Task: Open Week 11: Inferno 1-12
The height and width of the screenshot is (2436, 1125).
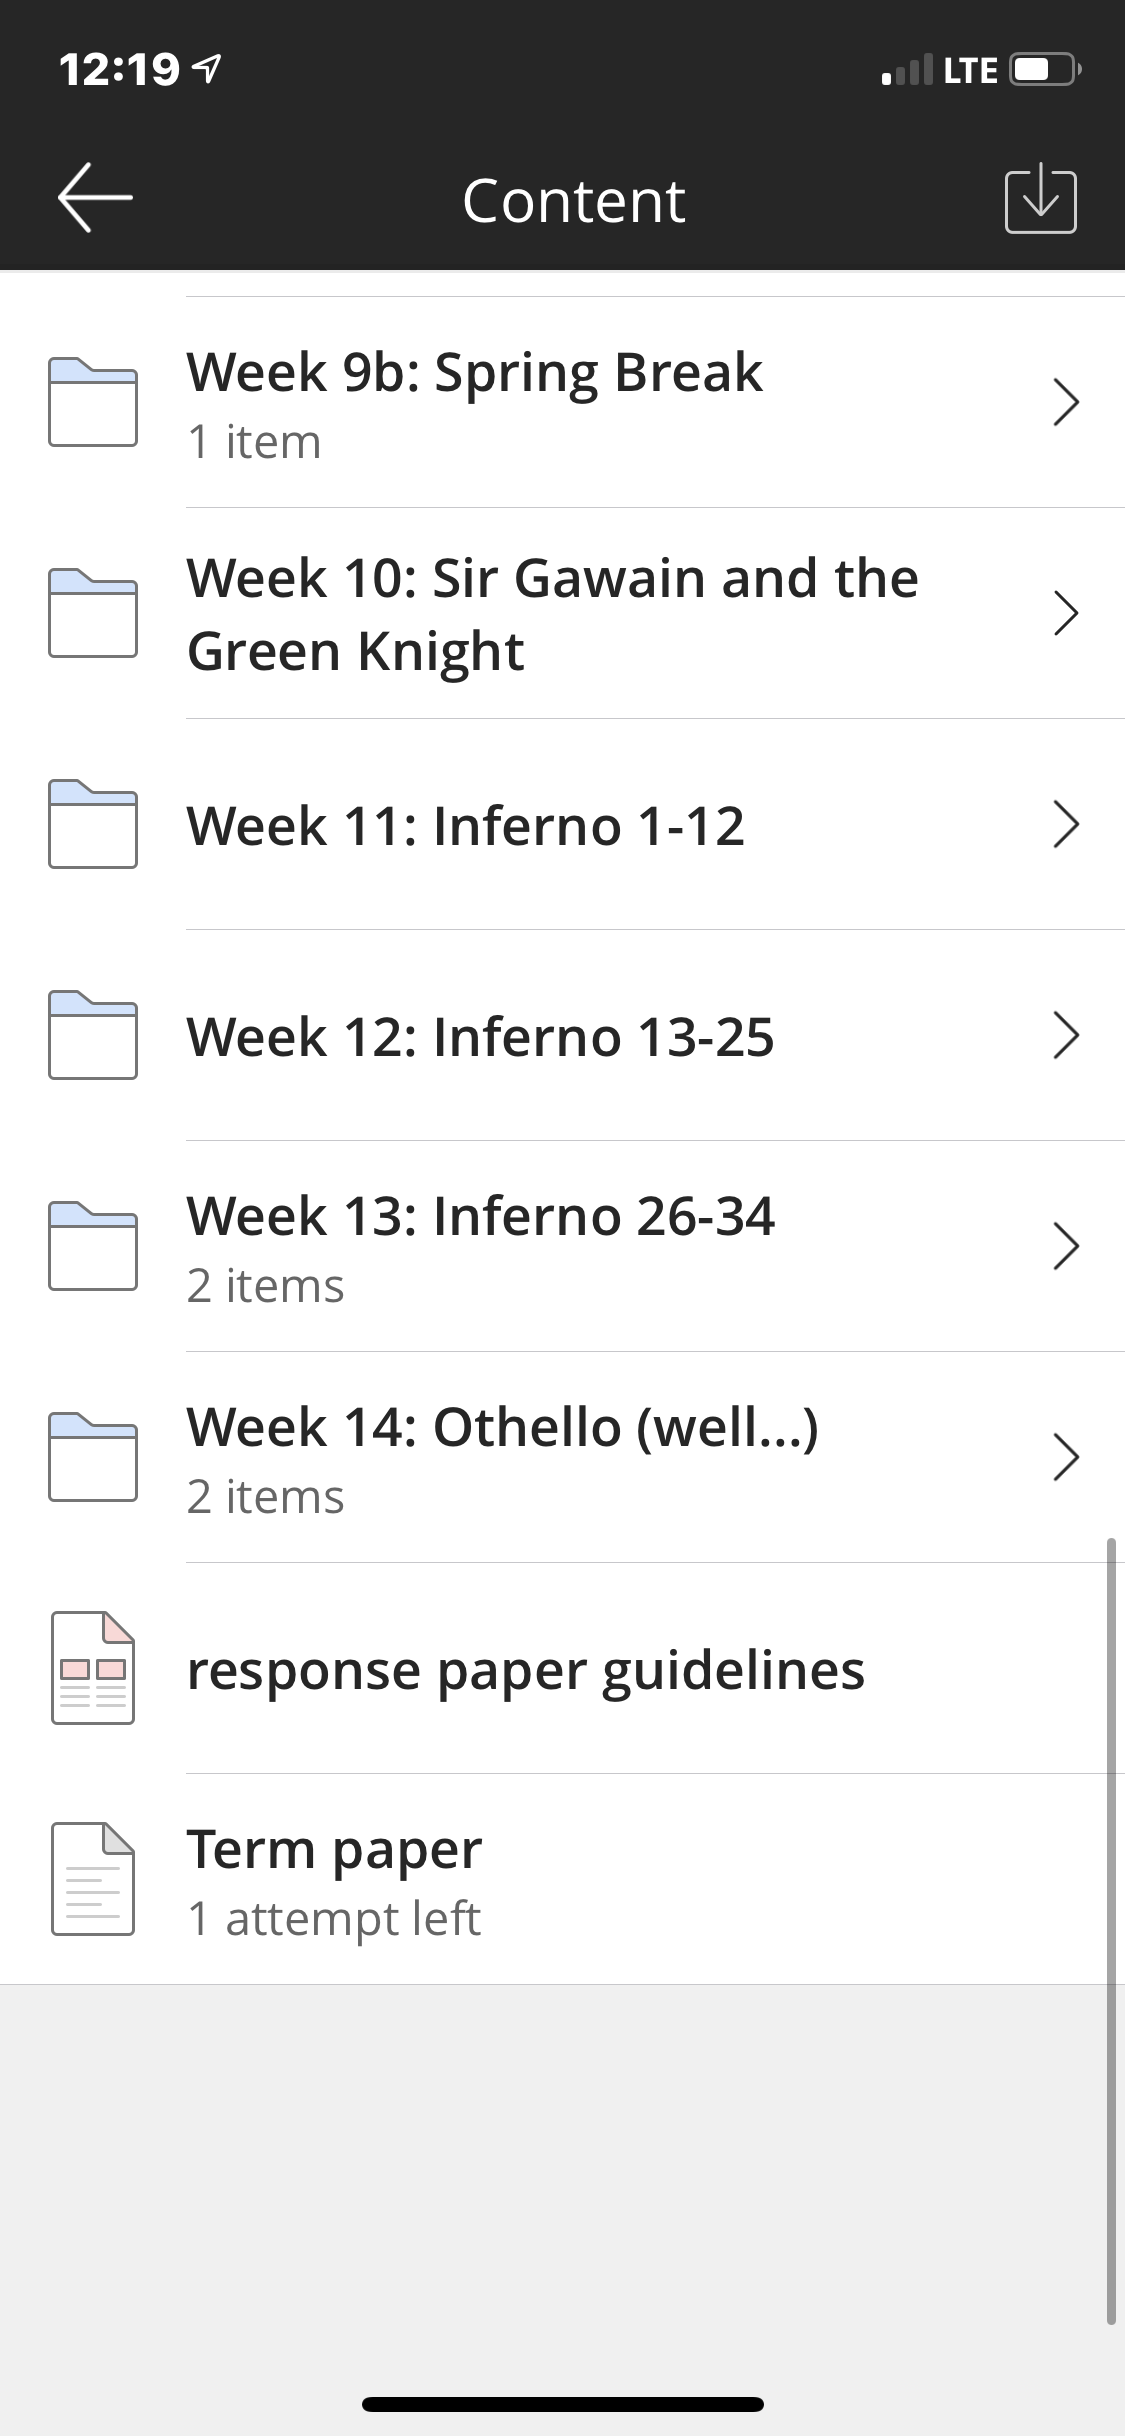Action: (x=562, y=824)
